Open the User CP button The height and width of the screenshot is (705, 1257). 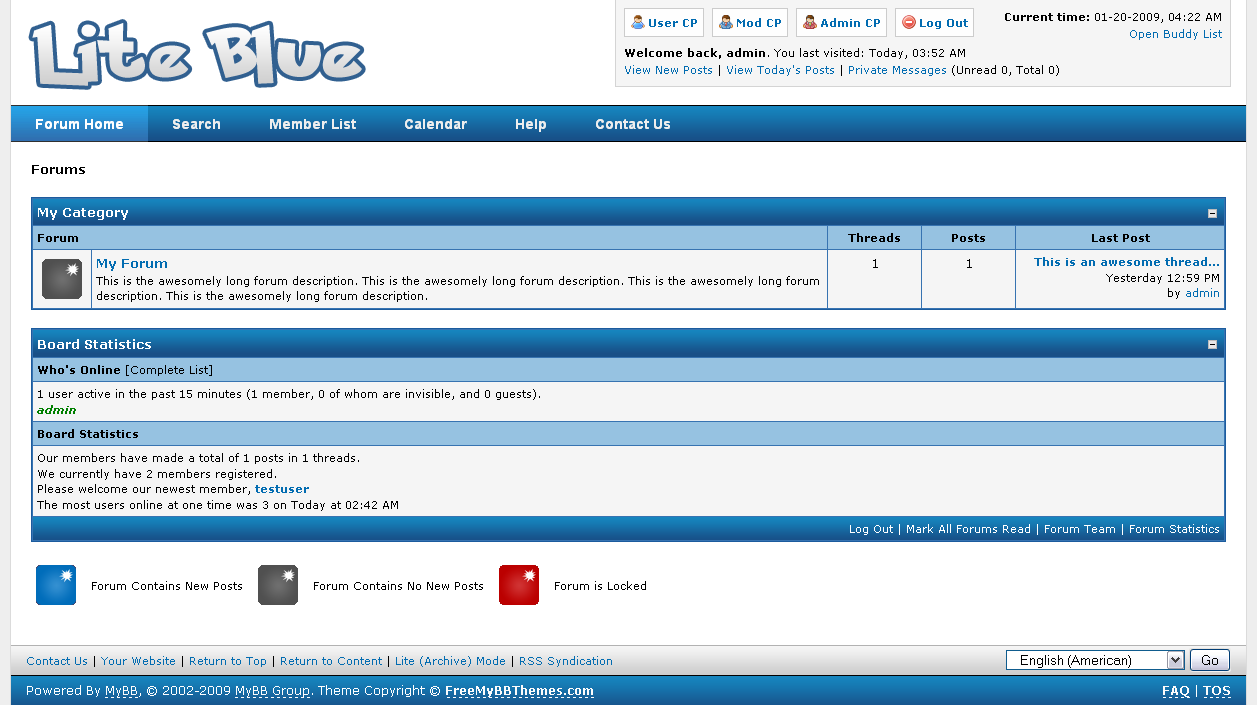[x=664, y=23]
